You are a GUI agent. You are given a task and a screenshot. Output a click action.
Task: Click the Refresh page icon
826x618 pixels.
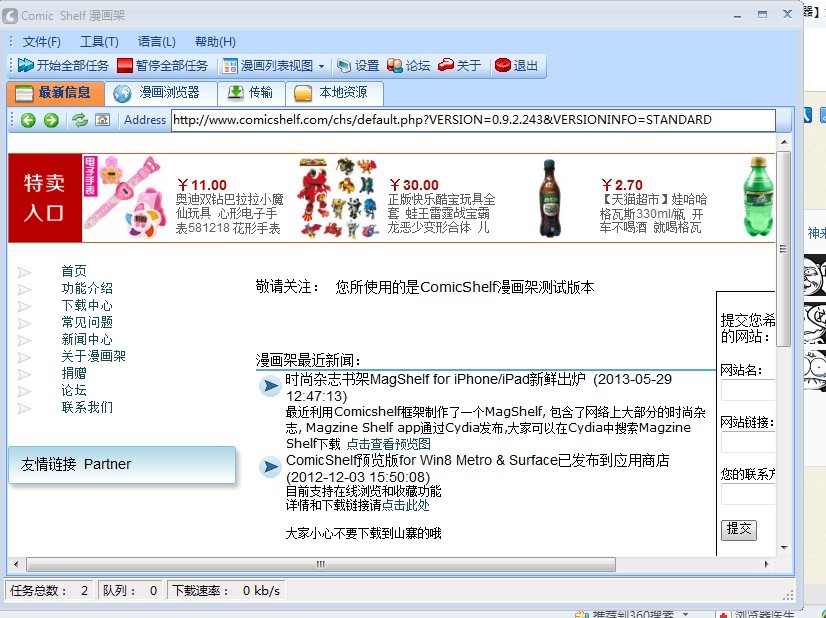80,120
